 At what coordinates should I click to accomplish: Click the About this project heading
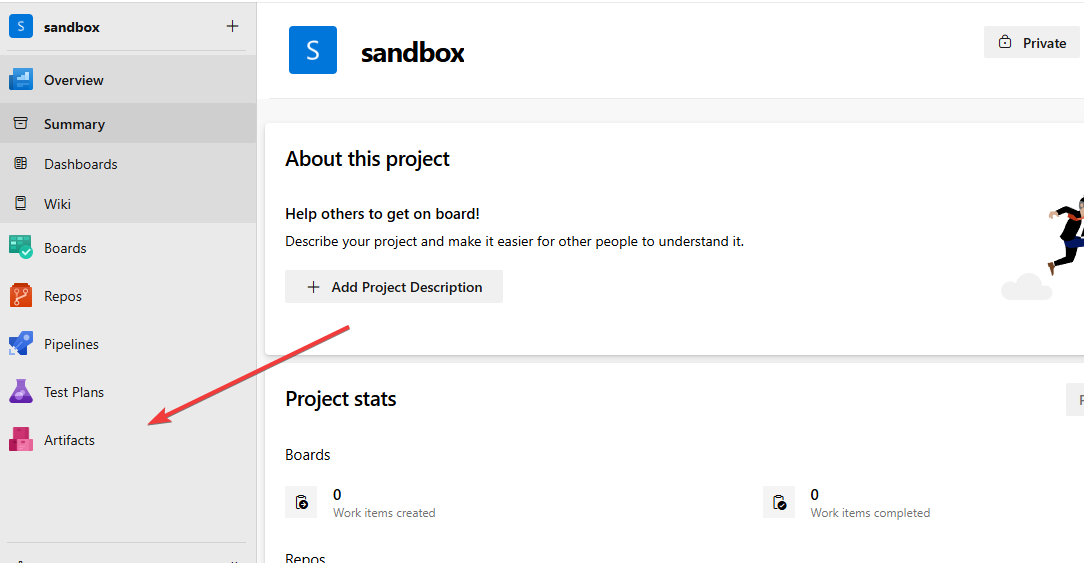367,159
